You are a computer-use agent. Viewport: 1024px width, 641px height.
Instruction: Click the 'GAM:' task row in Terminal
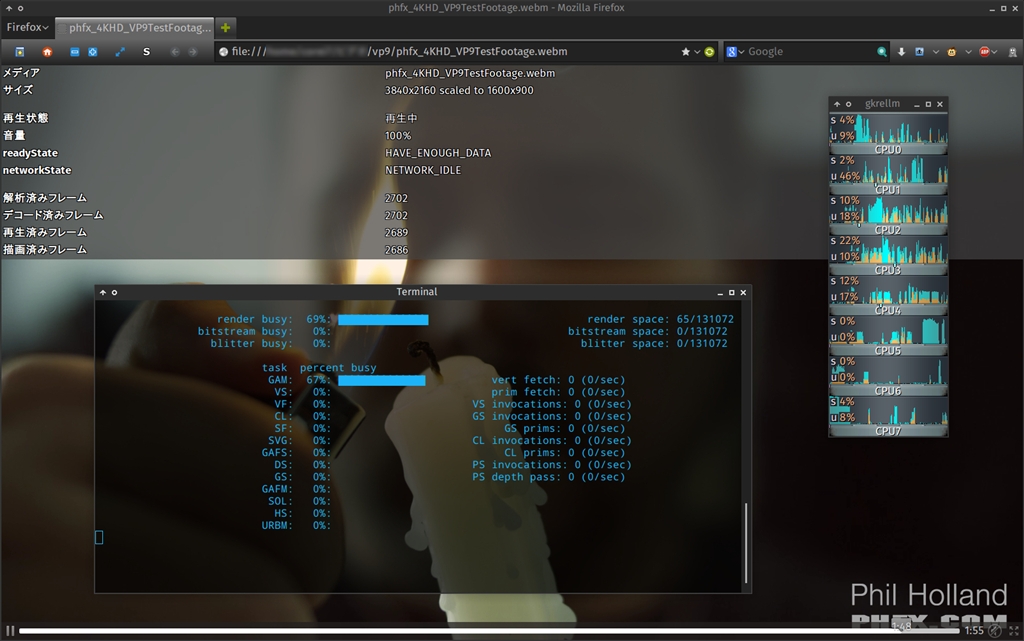pyautogui.click(x=346, y=380)
